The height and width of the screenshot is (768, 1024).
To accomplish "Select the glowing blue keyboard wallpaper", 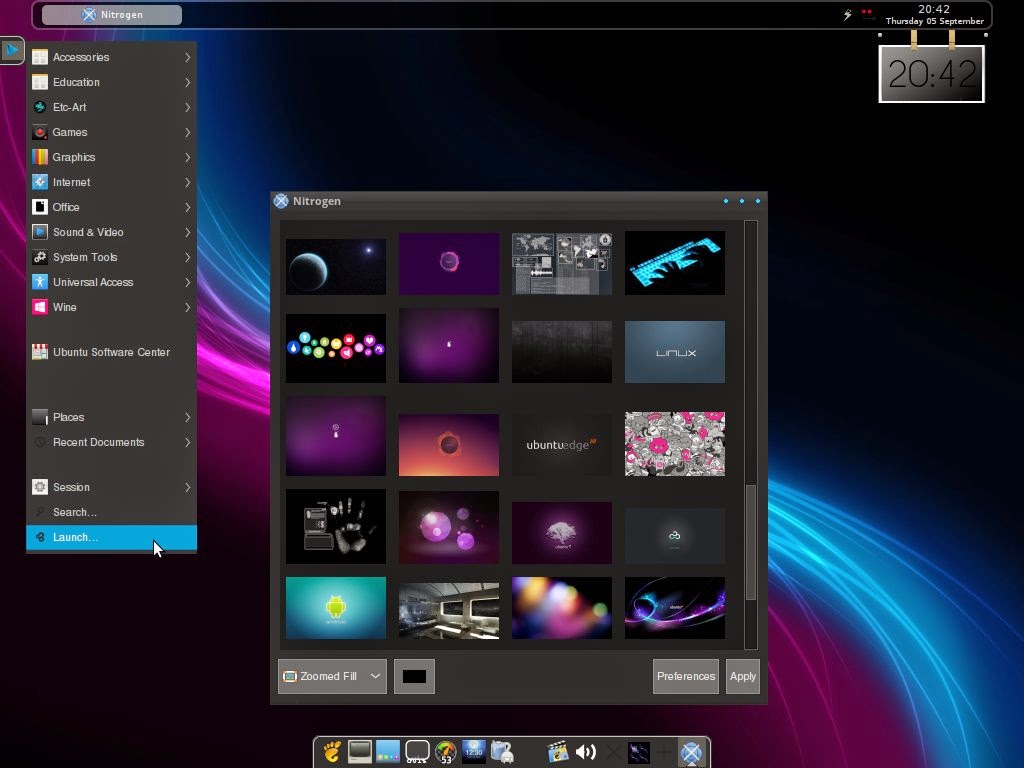I will (675, 263).
